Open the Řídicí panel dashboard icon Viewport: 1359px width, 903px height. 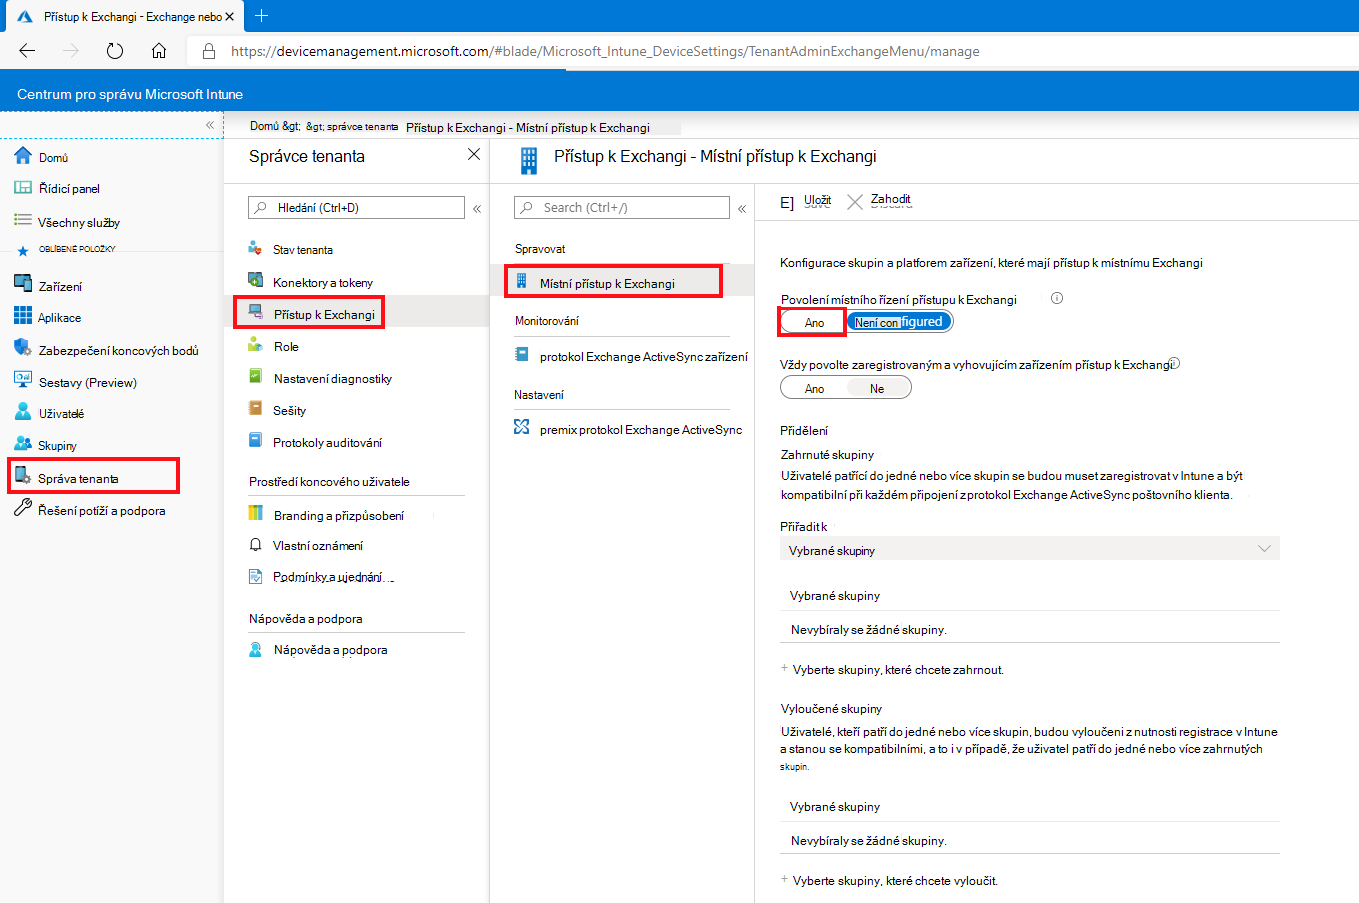coord(23,188)
